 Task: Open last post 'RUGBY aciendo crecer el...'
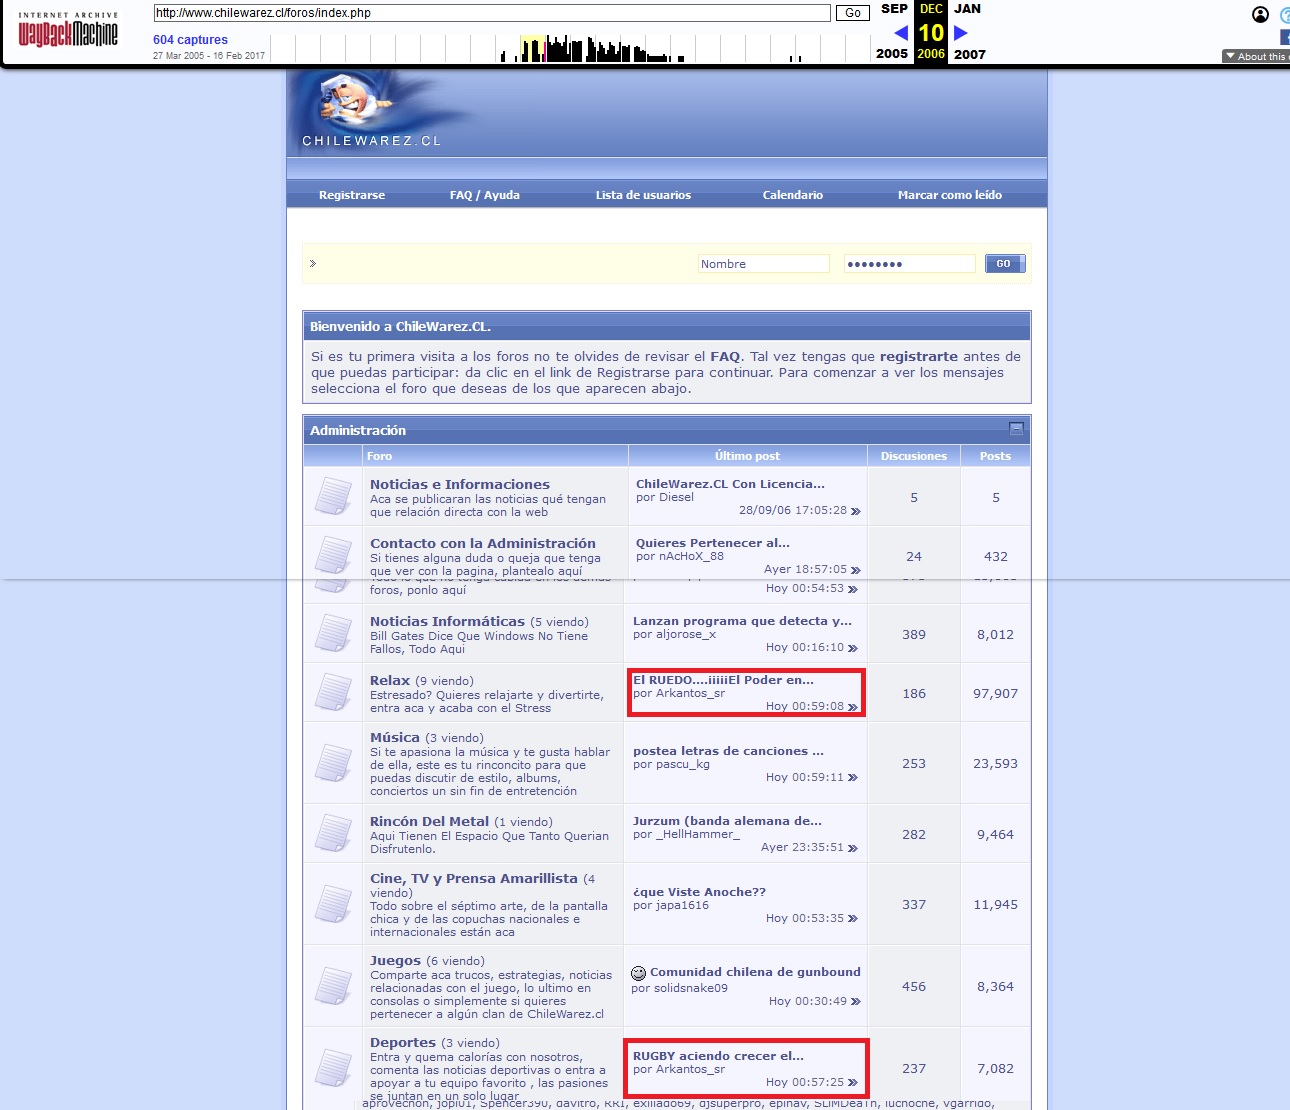point(718,1056)
